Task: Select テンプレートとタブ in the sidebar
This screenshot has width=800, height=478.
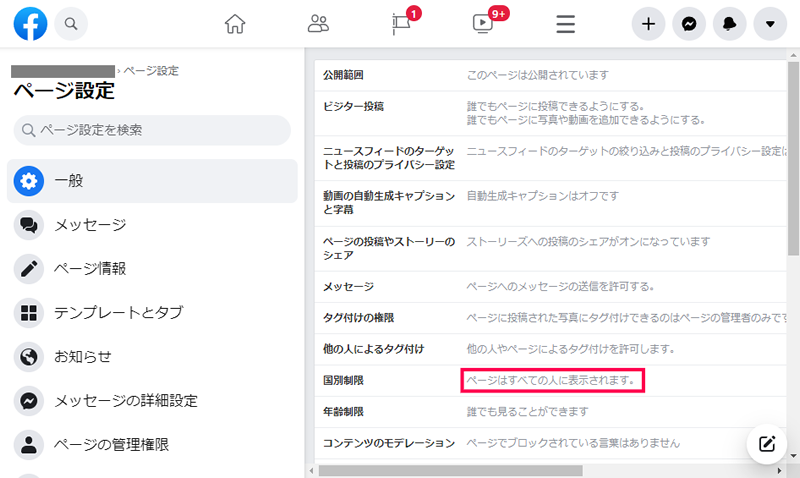Action: tap(152, 312)
